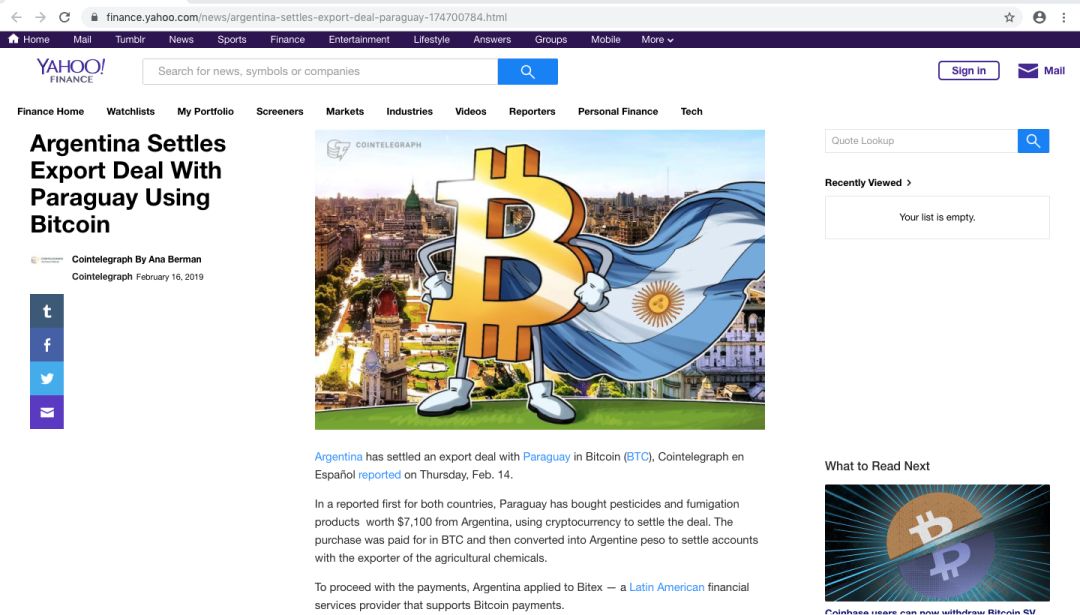Follow the Paraguay link in the article
This screenshot has width=1080, height=615.
click(x=546, y=457)
